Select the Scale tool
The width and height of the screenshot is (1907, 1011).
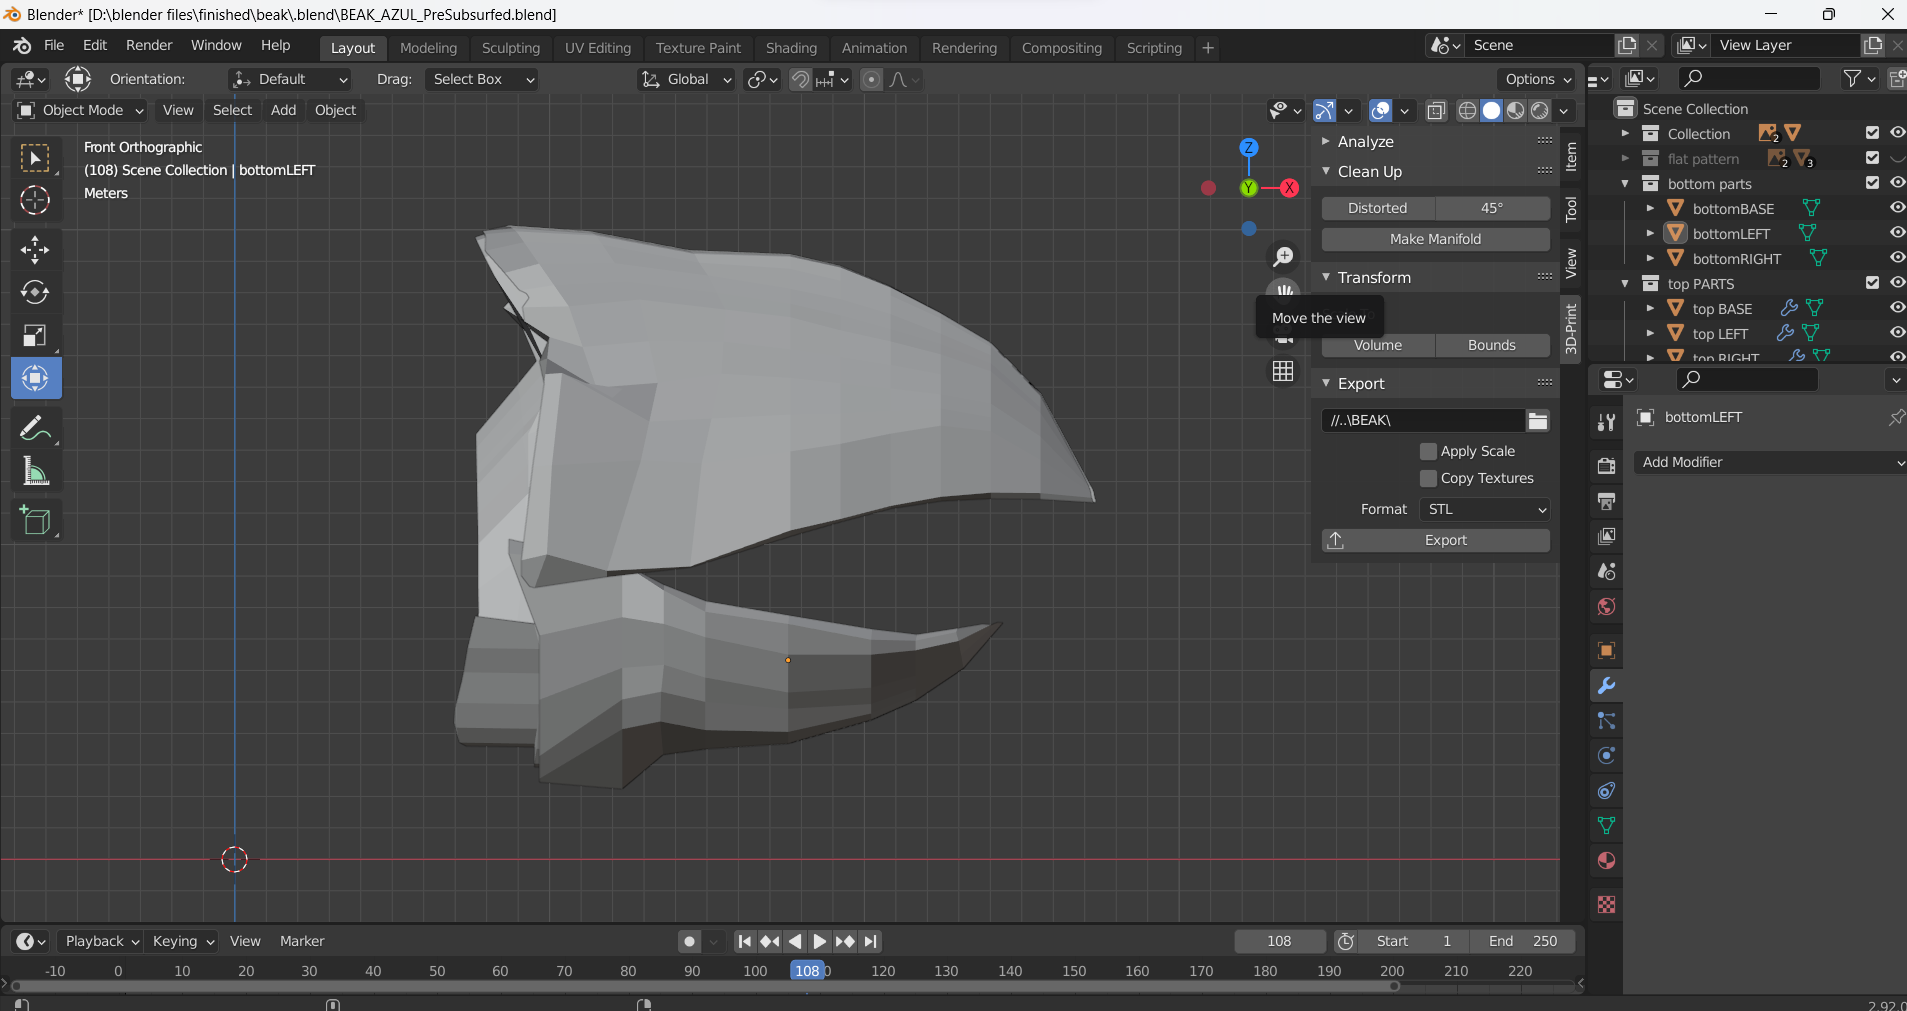pyautogui.click(x=35, y=335)
